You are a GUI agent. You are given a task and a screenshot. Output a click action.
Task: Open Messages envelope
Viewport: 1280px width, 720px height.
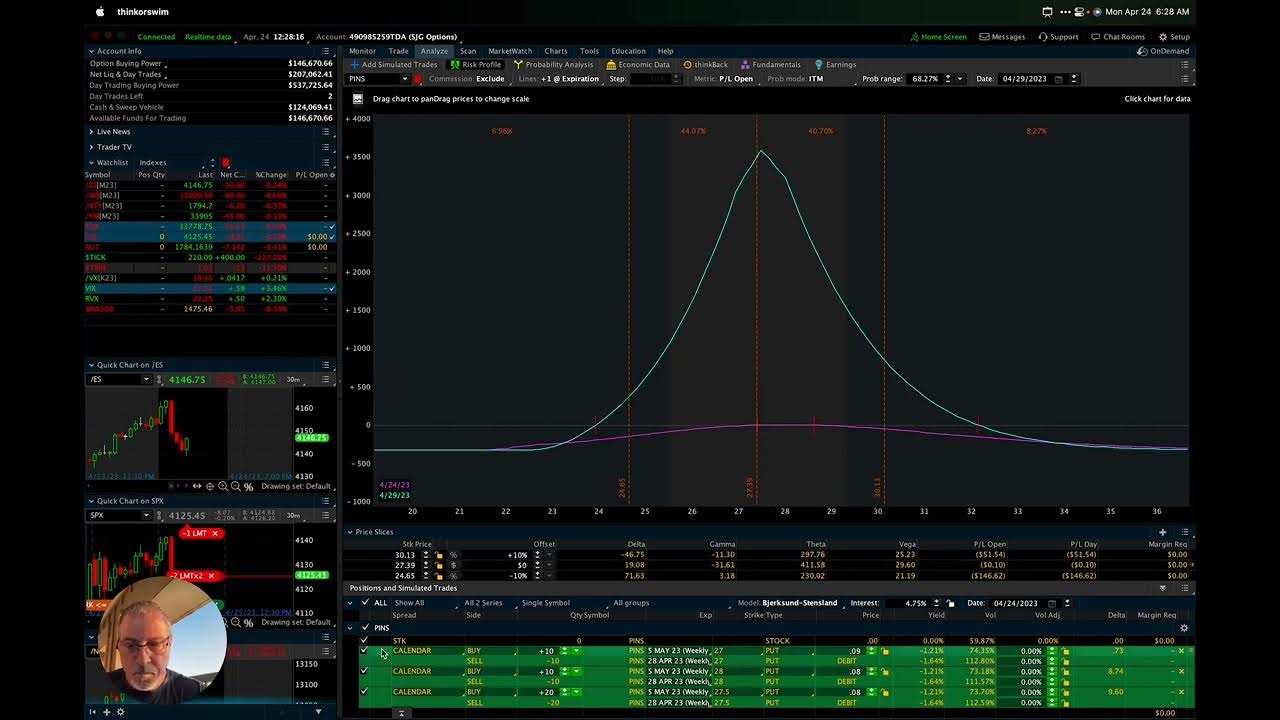(1001, 37)
